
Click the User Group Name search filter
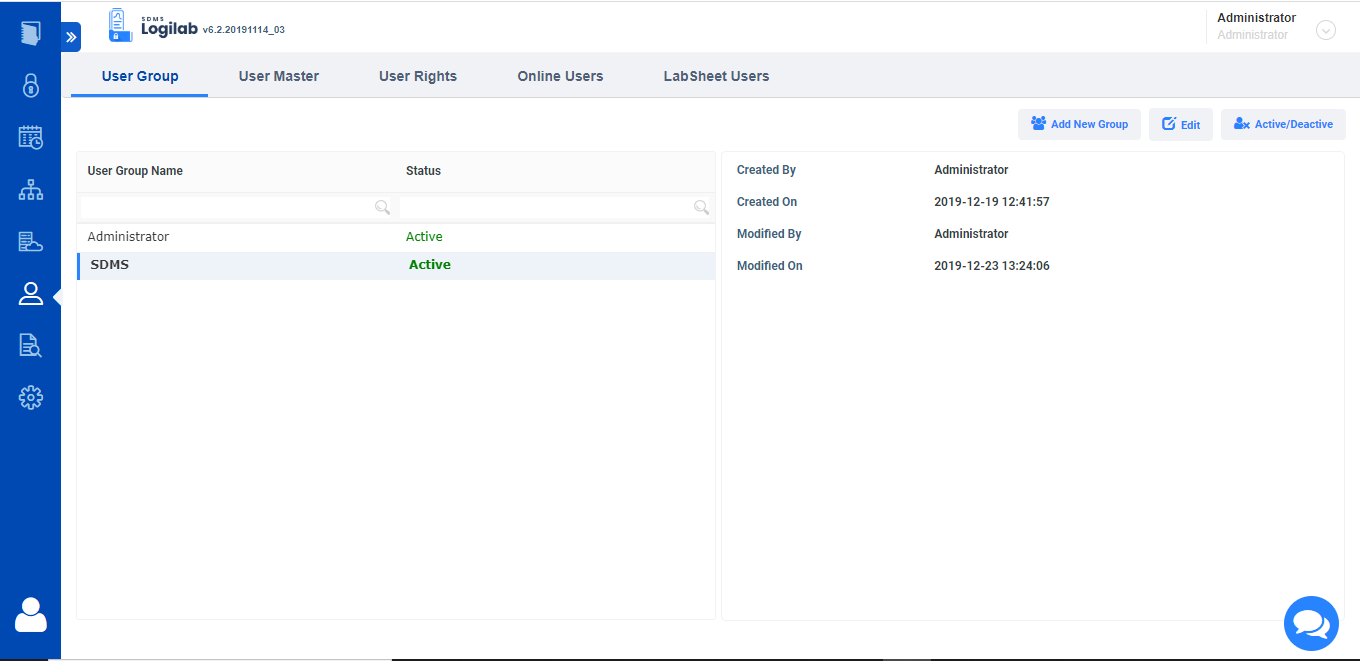[x=230, y=207]
